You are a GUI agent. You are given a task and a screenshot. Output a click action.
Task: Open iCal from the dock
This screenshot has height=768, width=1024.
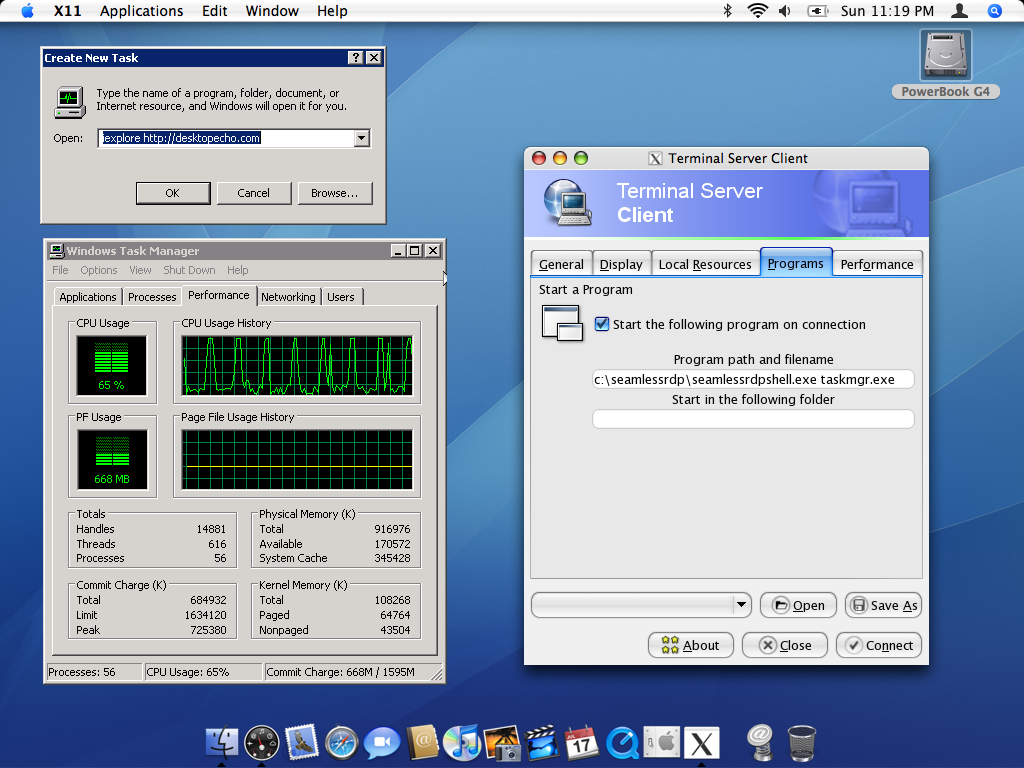point(581,743)
